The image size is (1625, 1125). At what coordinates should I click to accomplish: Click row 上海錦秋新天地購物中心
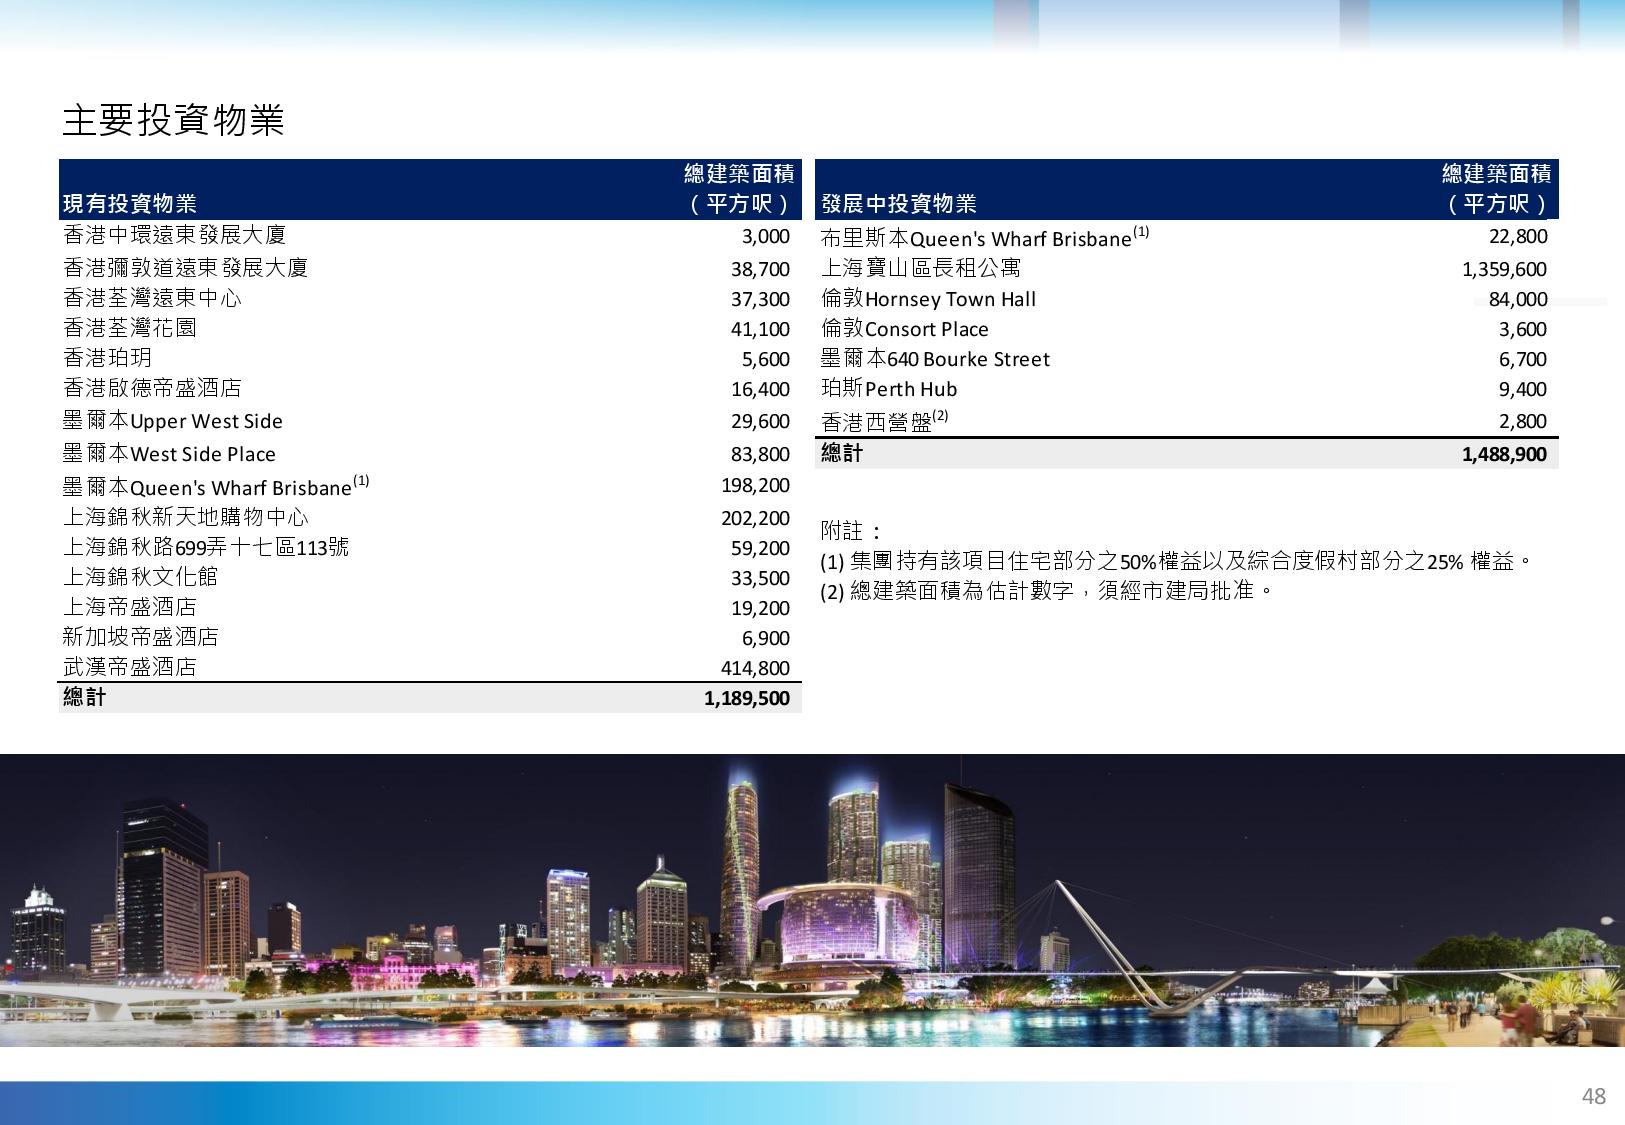pos(430,517)
